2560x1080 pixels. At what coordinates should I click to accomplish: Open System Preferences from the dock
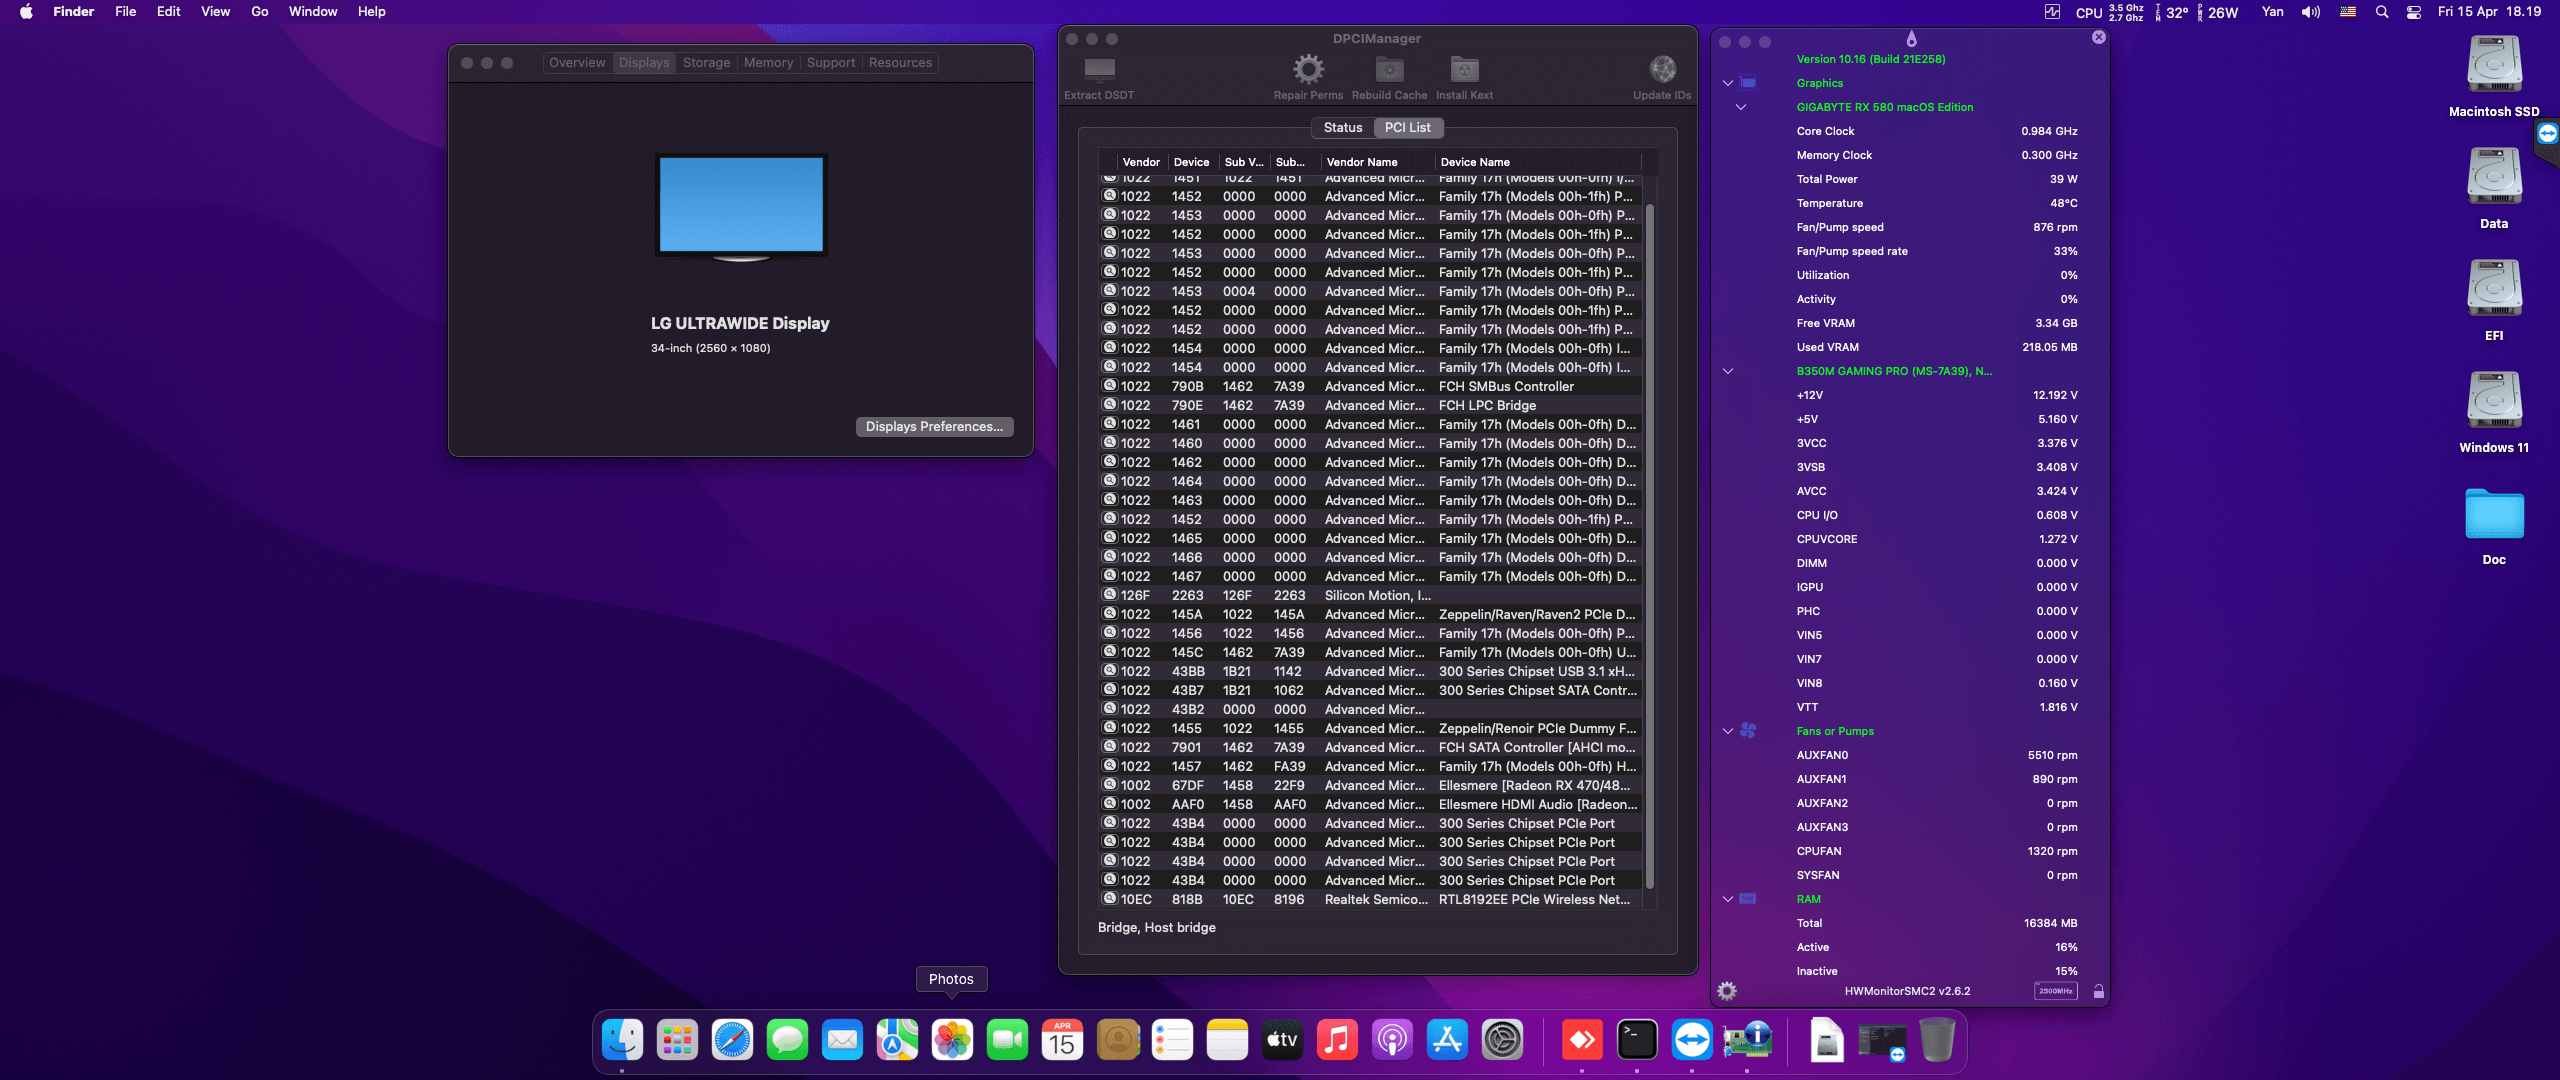(x=1502, y=1040)
